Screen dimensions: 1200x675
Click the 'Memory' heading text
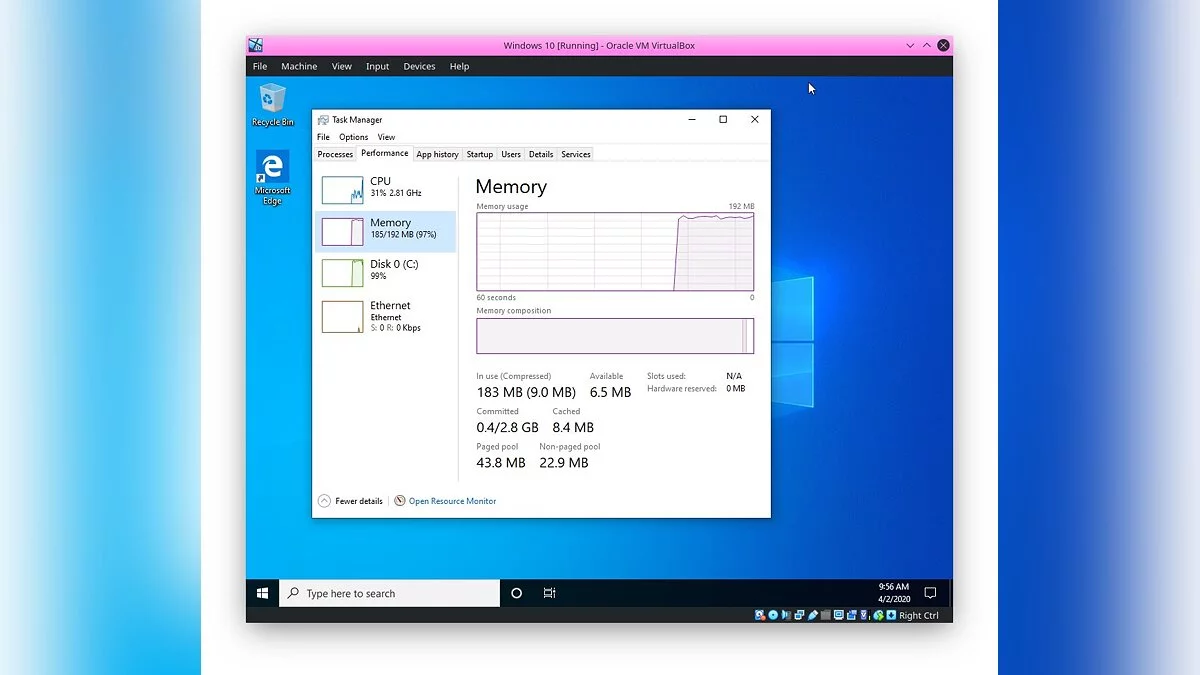(511, 187)
